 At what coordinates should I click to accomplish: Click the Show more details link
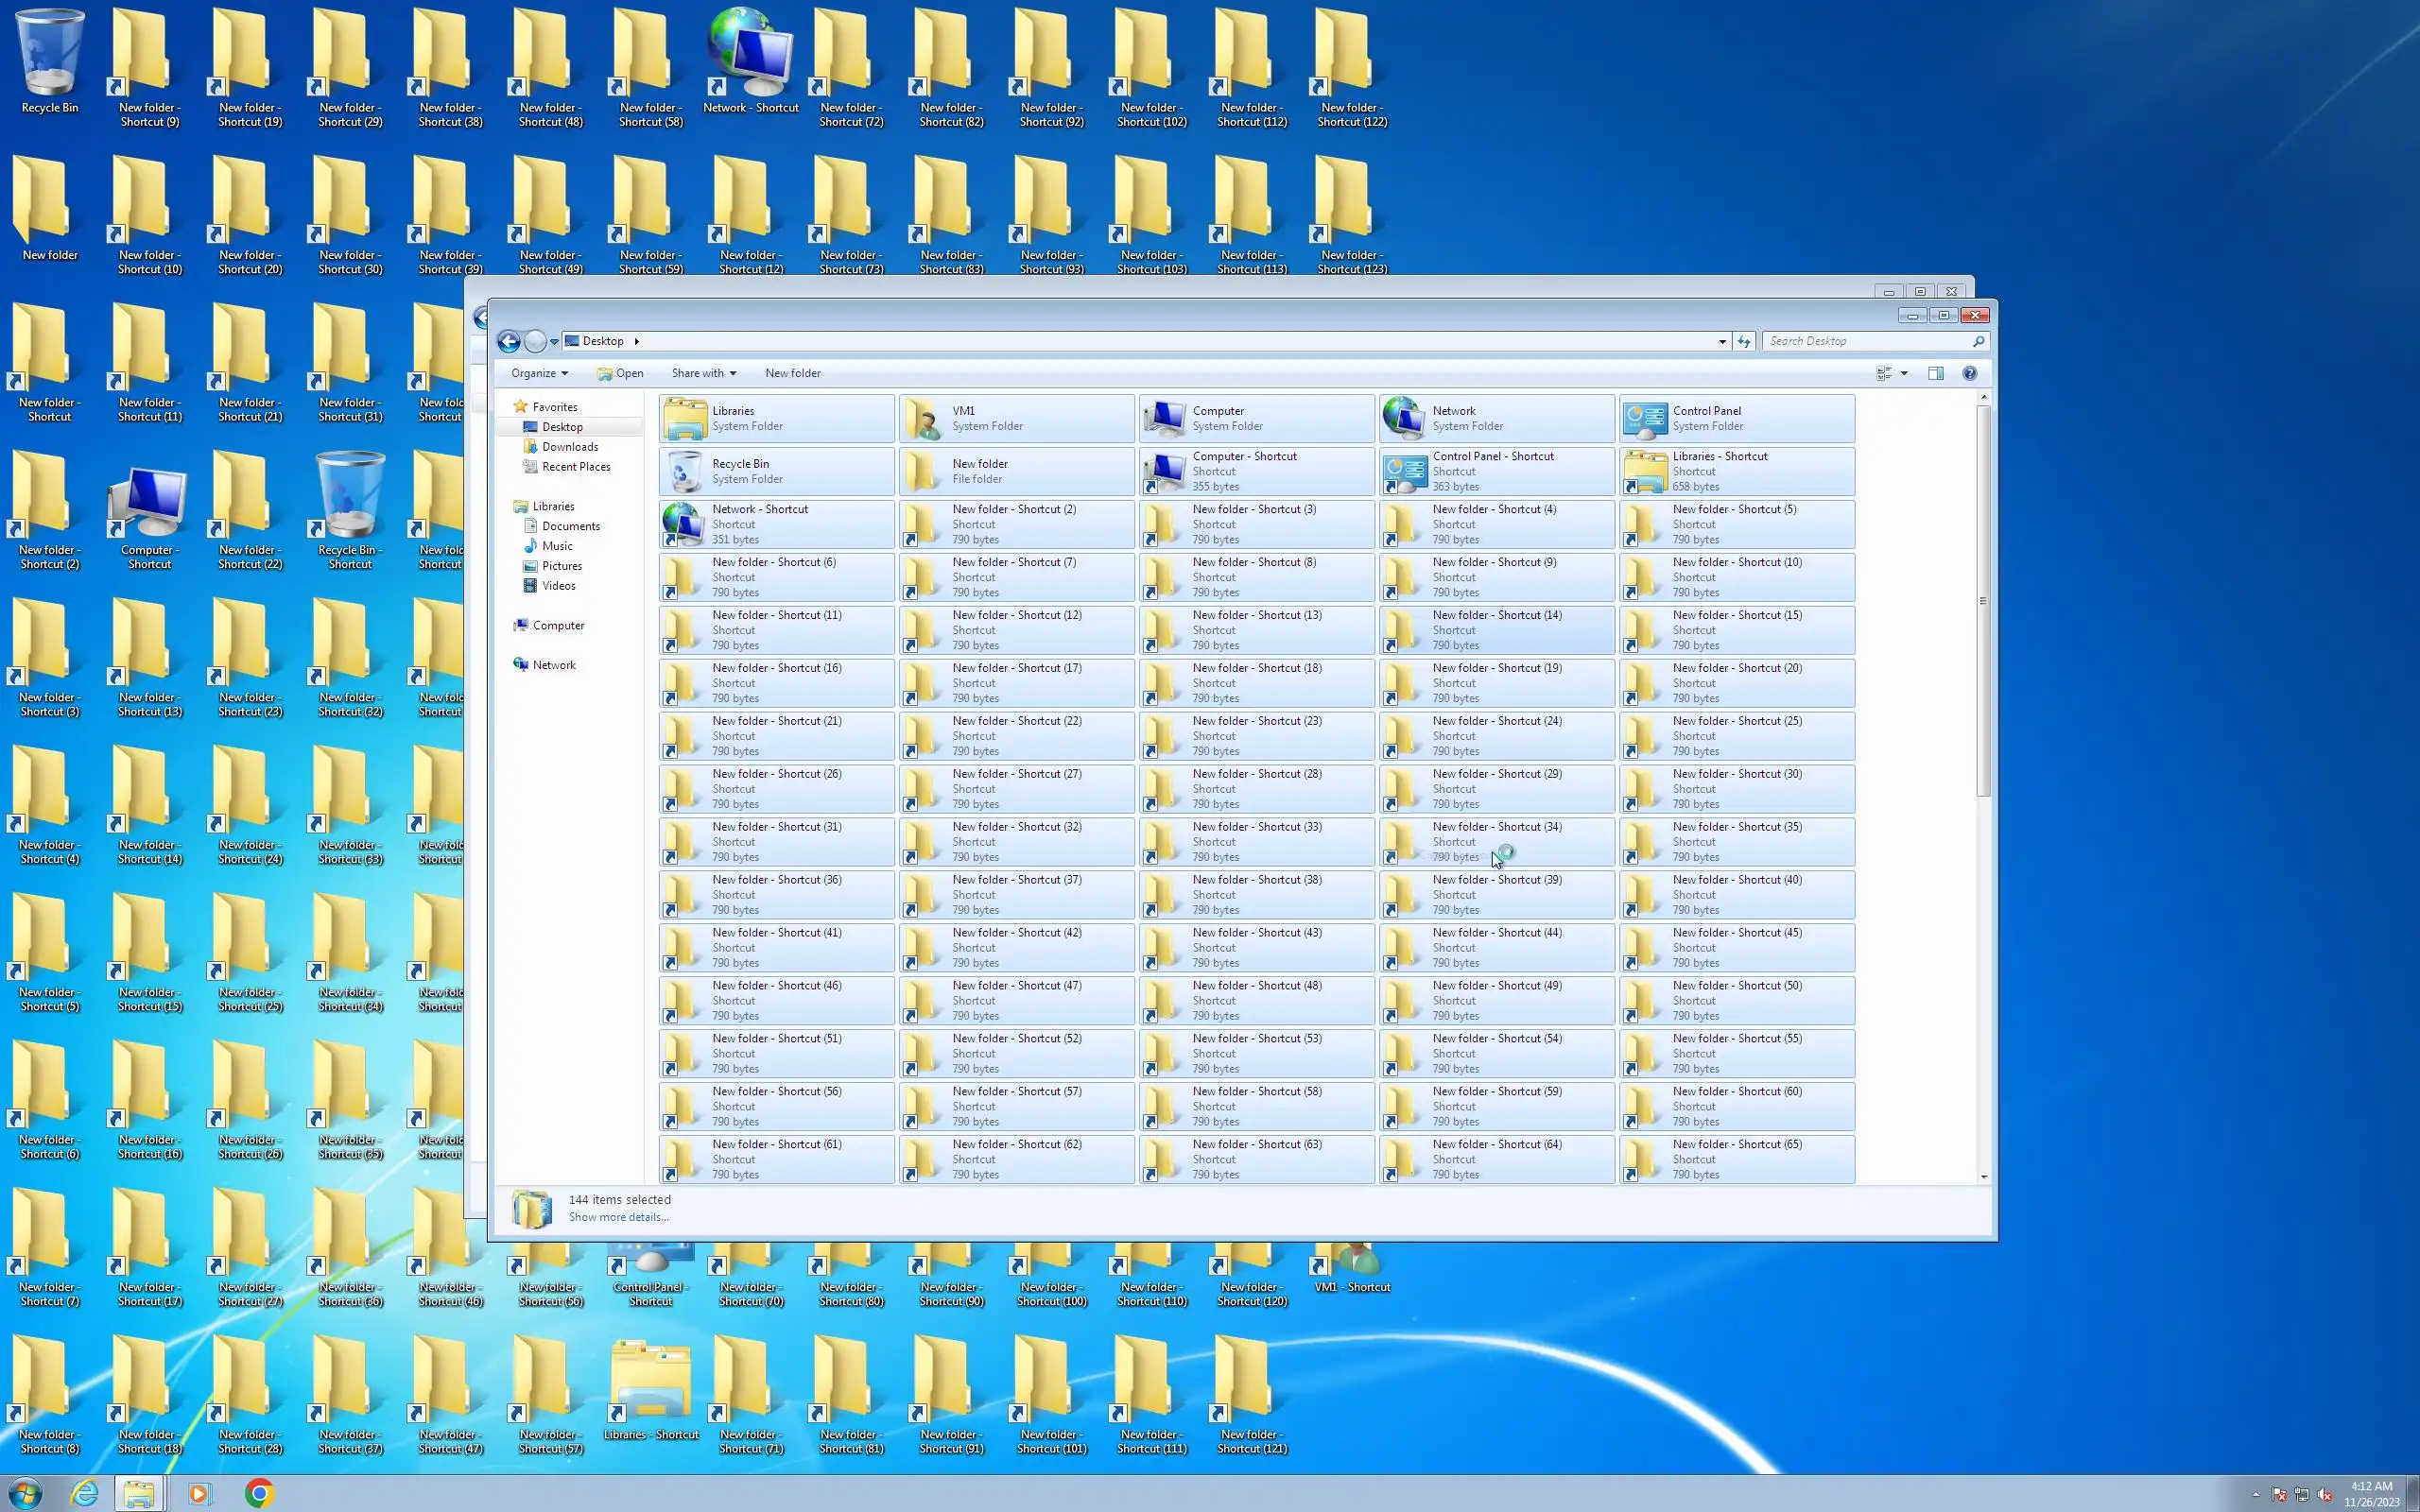pos(618,1217)
